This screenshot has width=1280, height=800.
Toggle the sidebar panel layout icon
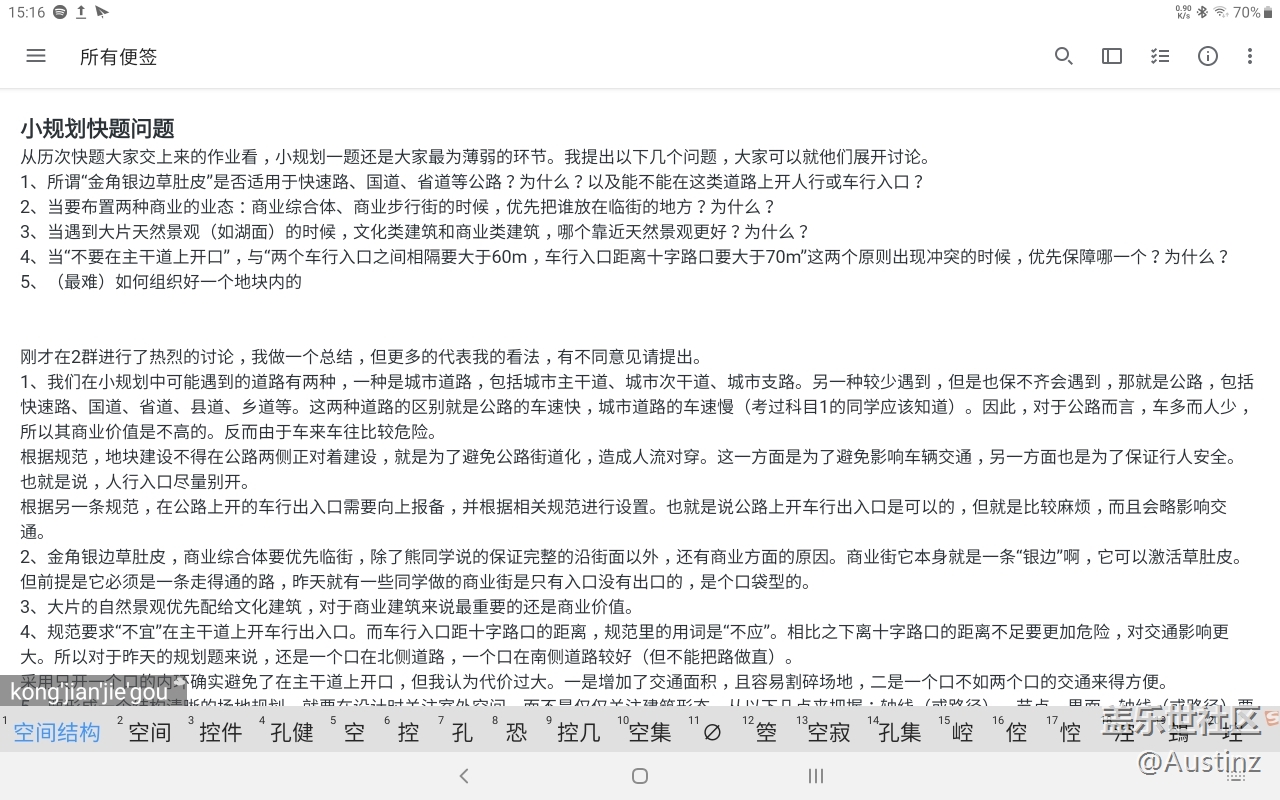click(x=1111, y=56)
